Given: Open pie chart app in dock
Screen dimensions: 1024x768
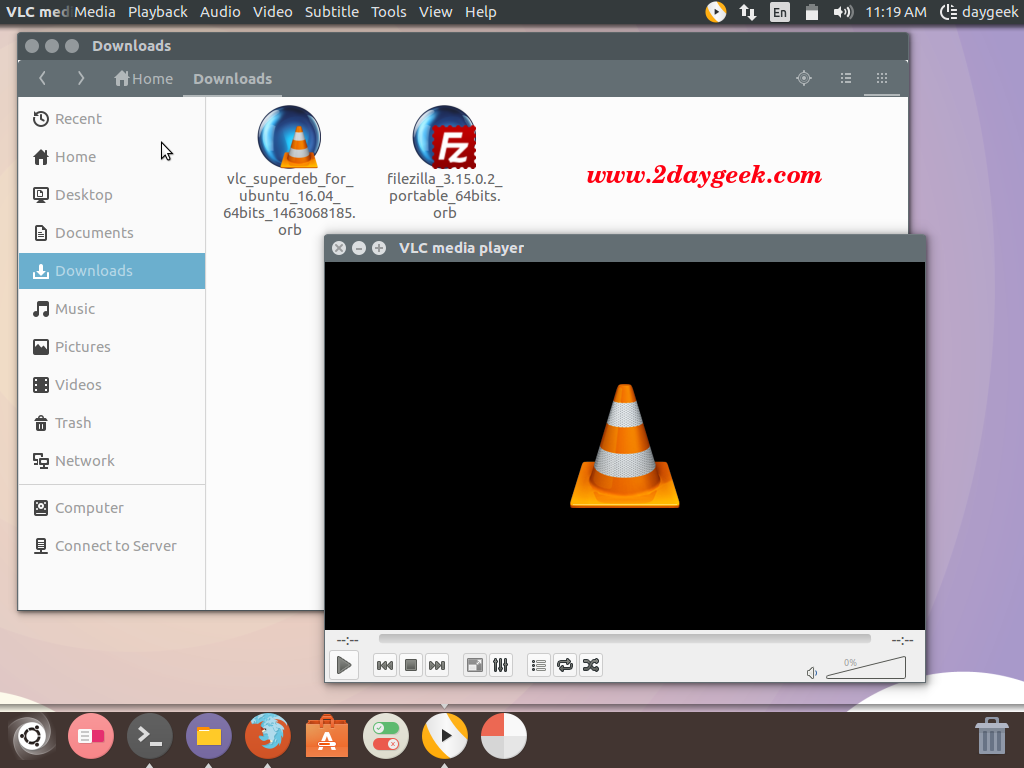Looking at the screenshot, I should [x=504, y=736].
